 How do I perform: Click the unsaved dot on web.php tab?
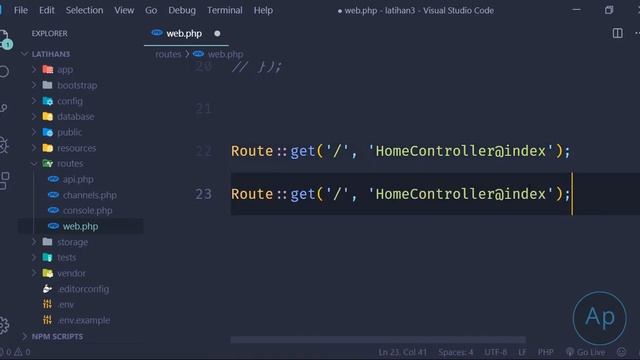217,33
